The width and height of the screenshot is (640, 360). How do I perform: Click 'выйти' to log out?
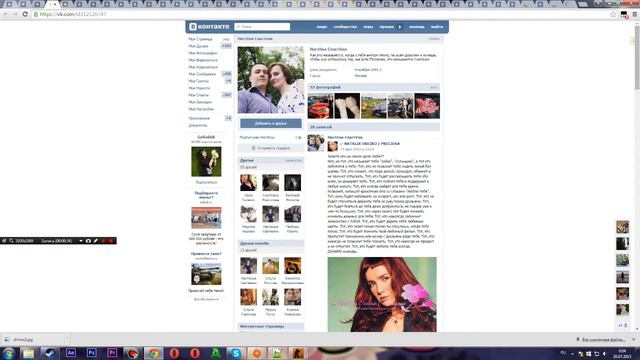pyautogui.click(x=437, y=27)
